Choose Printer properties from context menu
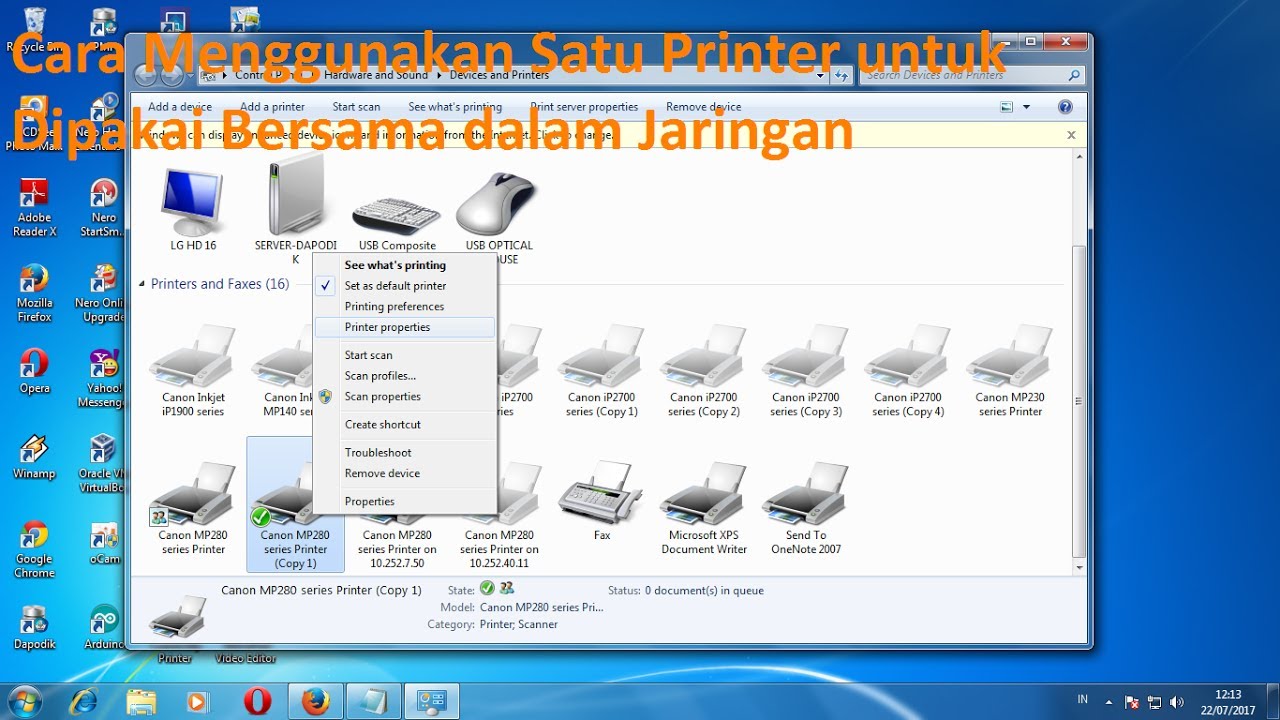This screenshot has width=1280, height=720. coord(387,327)
